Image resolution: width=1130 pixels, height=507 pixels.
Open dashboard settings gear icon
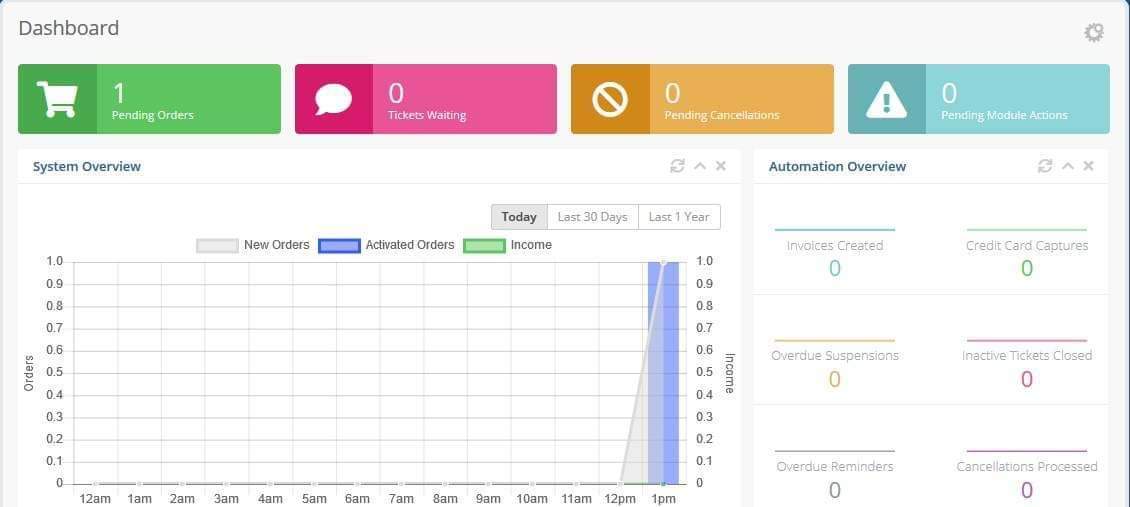[1094, 32]
